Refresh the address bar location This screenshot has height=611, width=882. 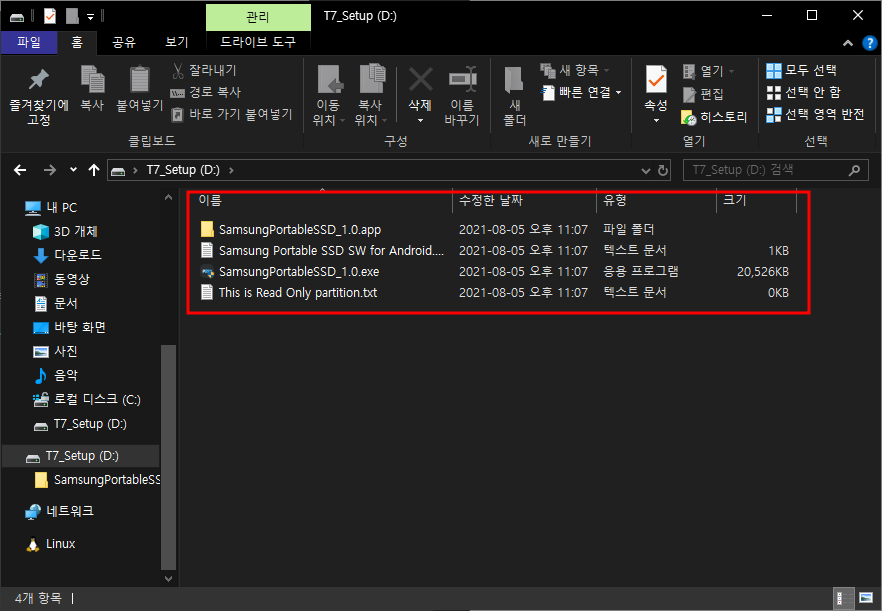point(663,170)
